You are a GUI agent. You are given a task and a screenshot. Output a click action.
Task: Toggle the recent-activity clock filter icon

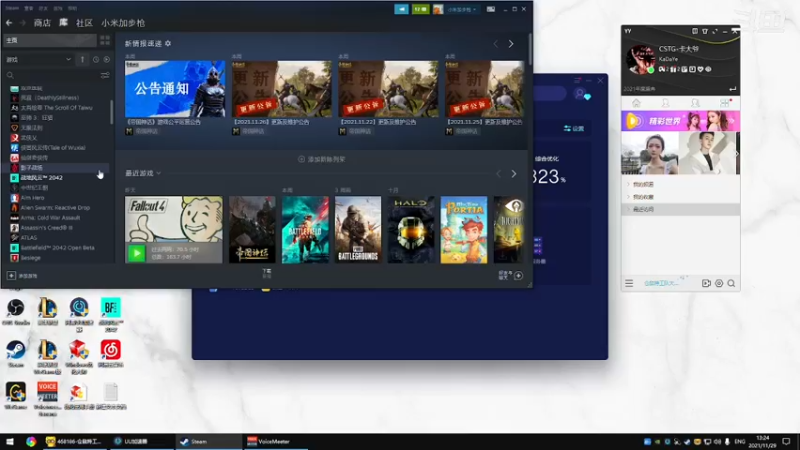(x=96, y=60)
